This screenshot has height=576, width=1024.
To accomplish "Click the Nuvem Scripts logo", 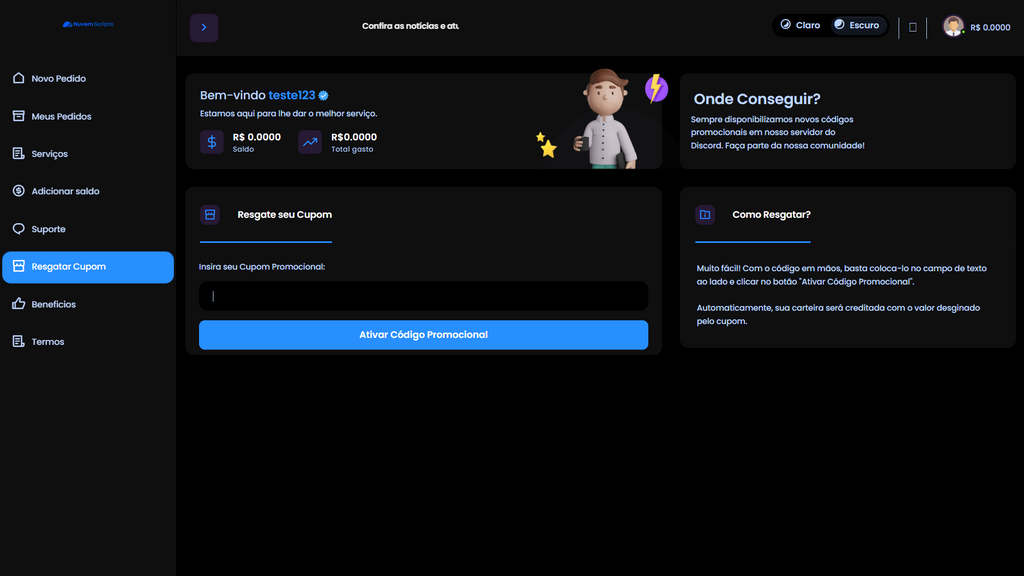I will click(x=88, y=24).
